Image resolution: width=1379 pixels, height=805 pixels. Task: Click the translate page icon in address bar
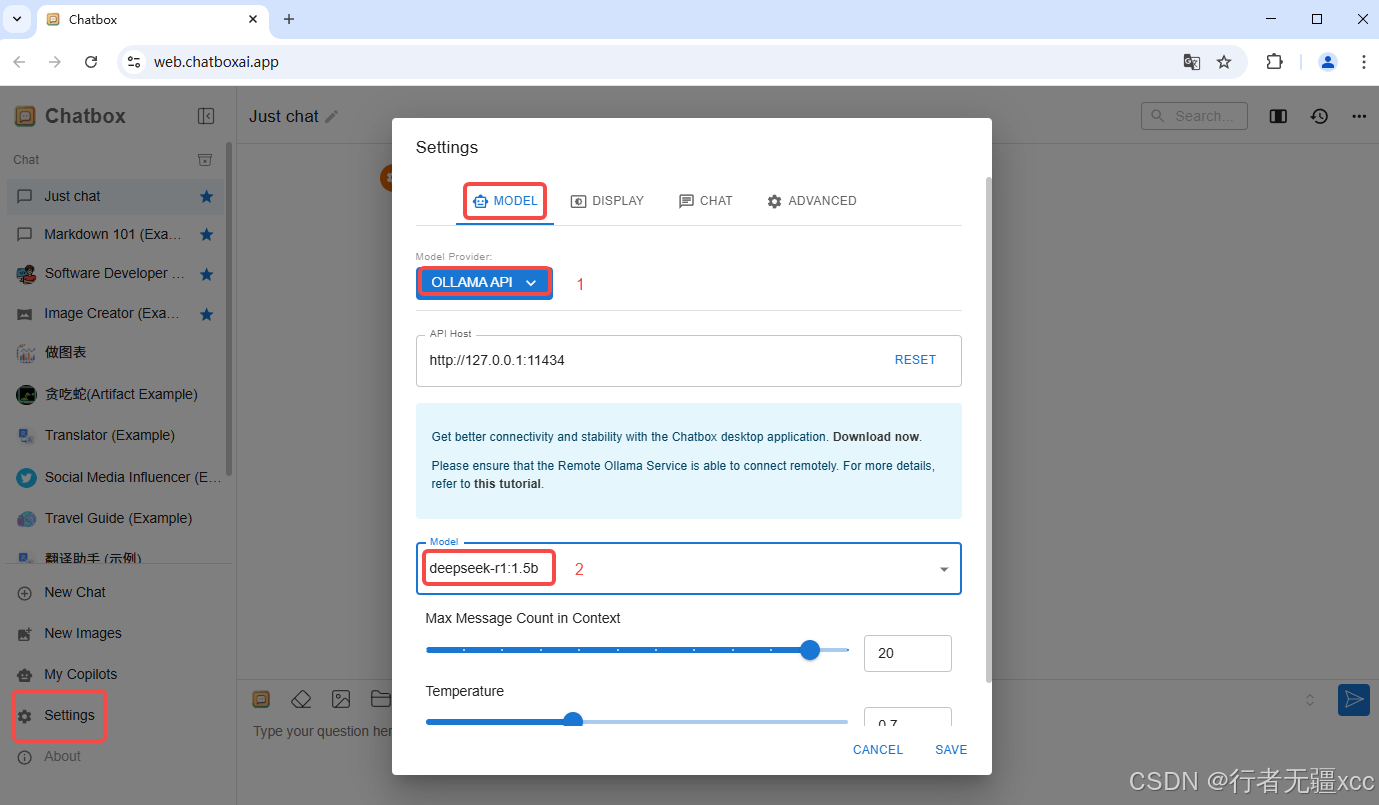1192,62
